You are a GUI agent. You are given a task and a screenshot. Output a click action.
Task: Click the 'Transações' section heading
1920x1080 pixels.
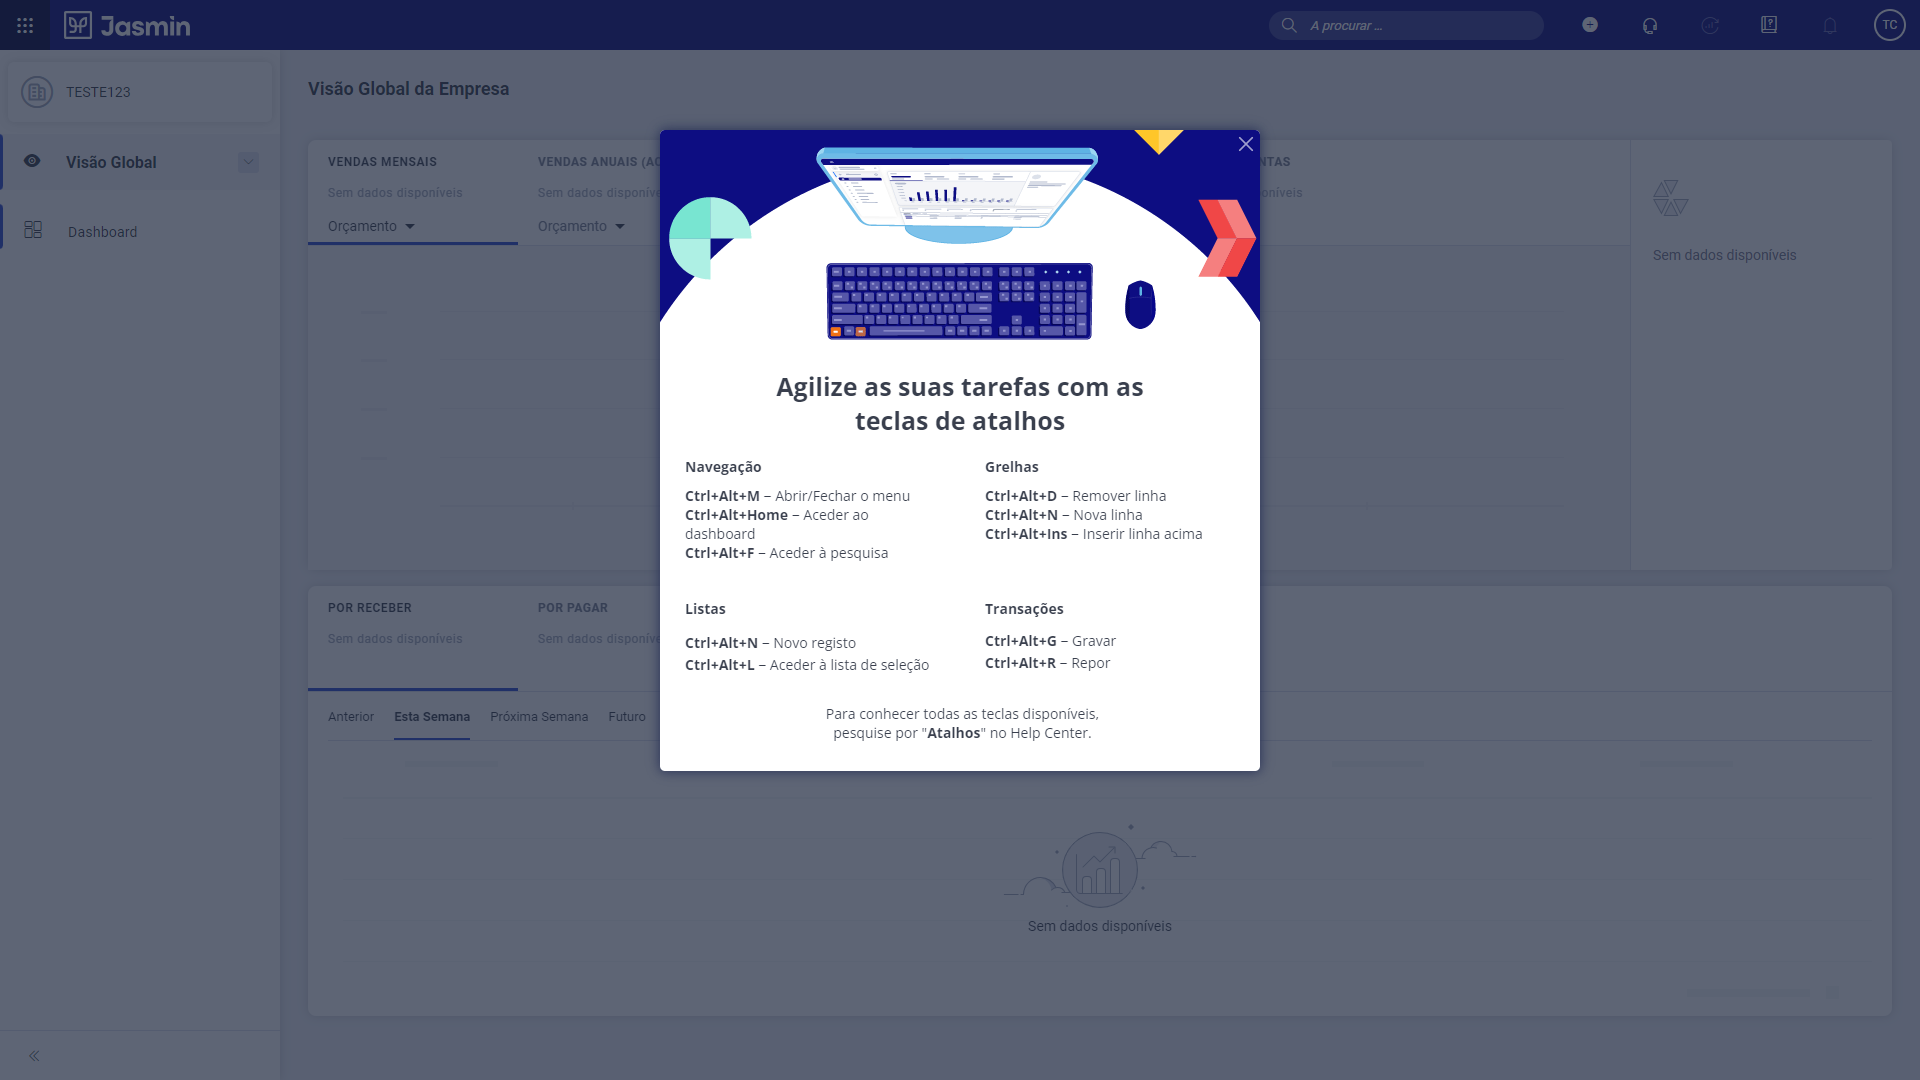[x=1024, y=609]
